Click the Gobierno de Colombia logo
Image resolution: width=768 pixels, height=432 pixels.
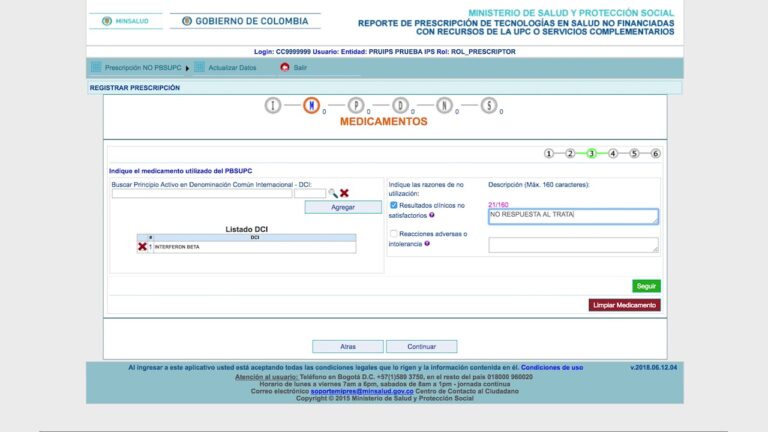click(245, 21)
